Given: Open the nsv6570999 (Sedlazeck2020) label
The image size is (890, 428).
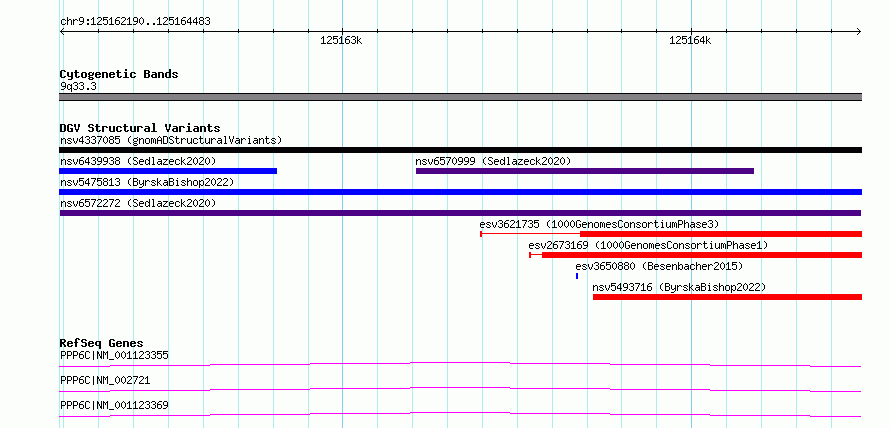Looking at the screenshot, I should tap(493, 161).
